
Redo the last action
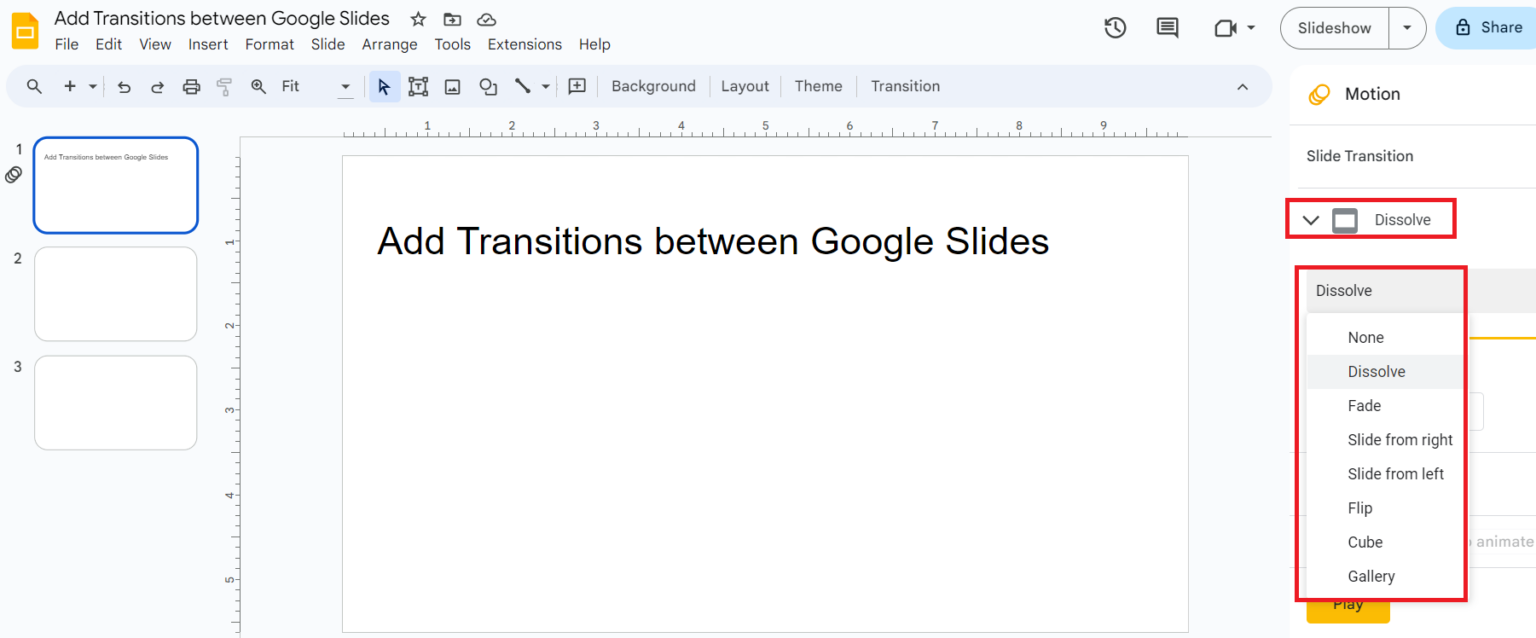pos(157,87)
